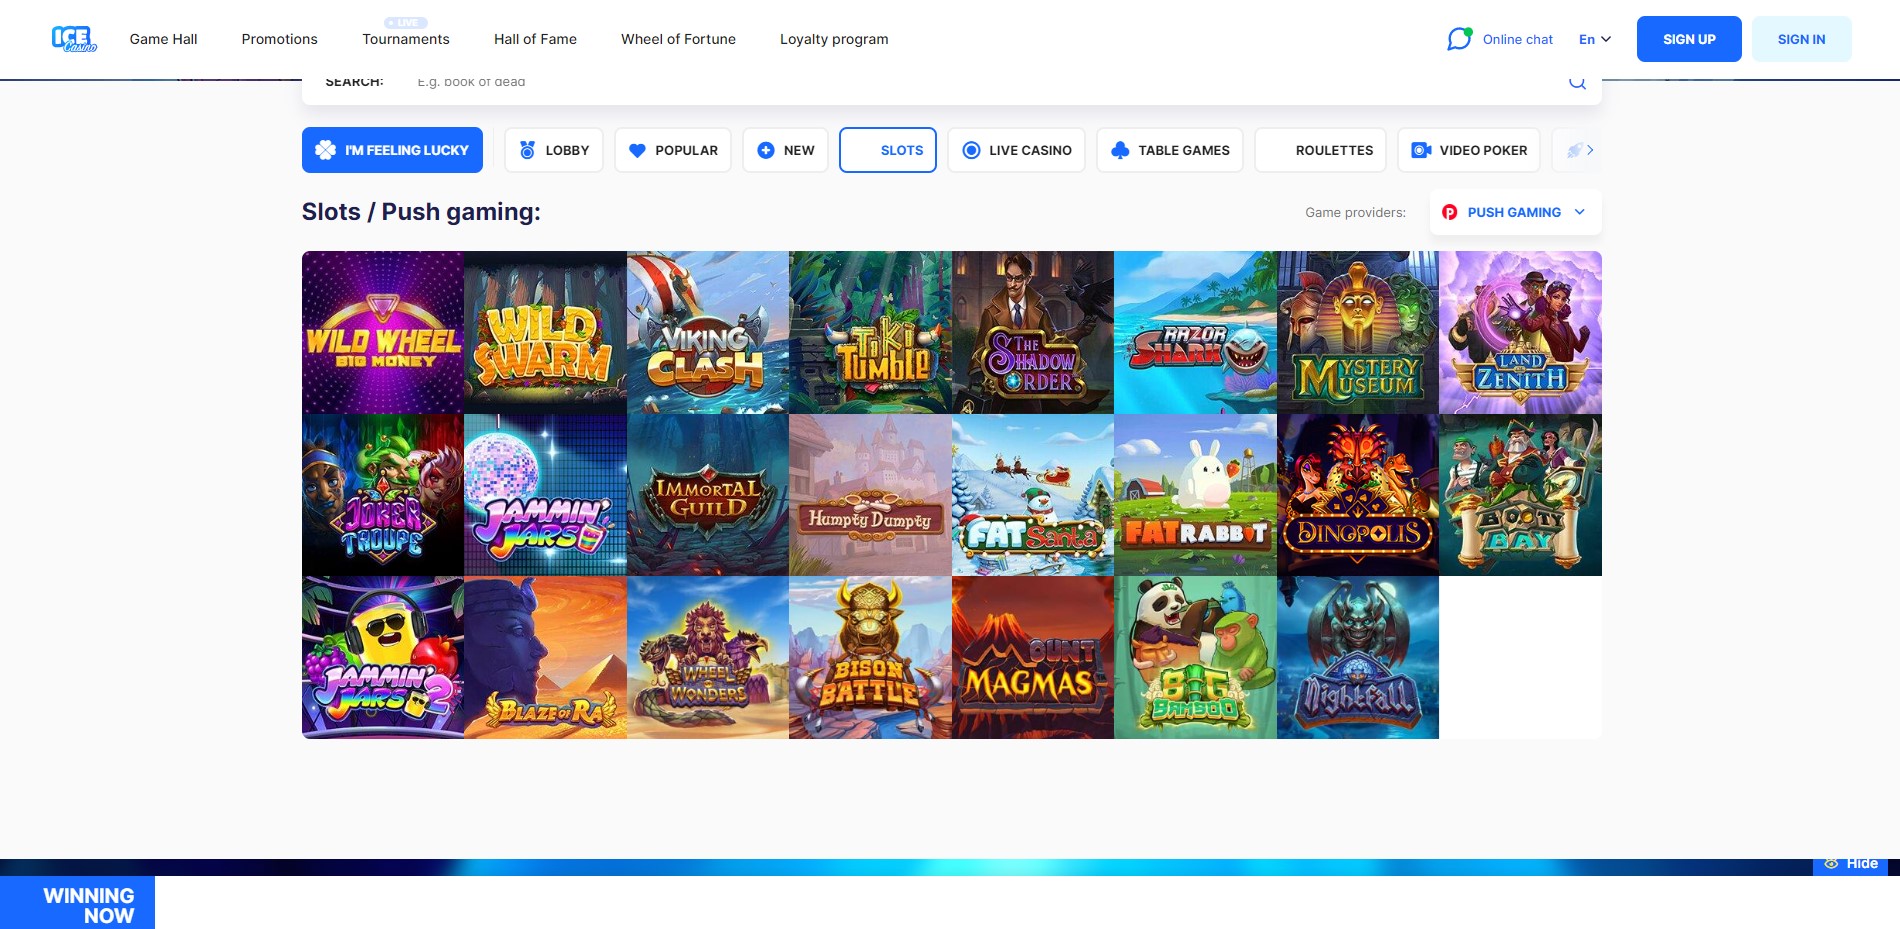This screenshot has width=1900, height=929.
Task: Open the Fat Santa game
Action: tap(1033, 495)
